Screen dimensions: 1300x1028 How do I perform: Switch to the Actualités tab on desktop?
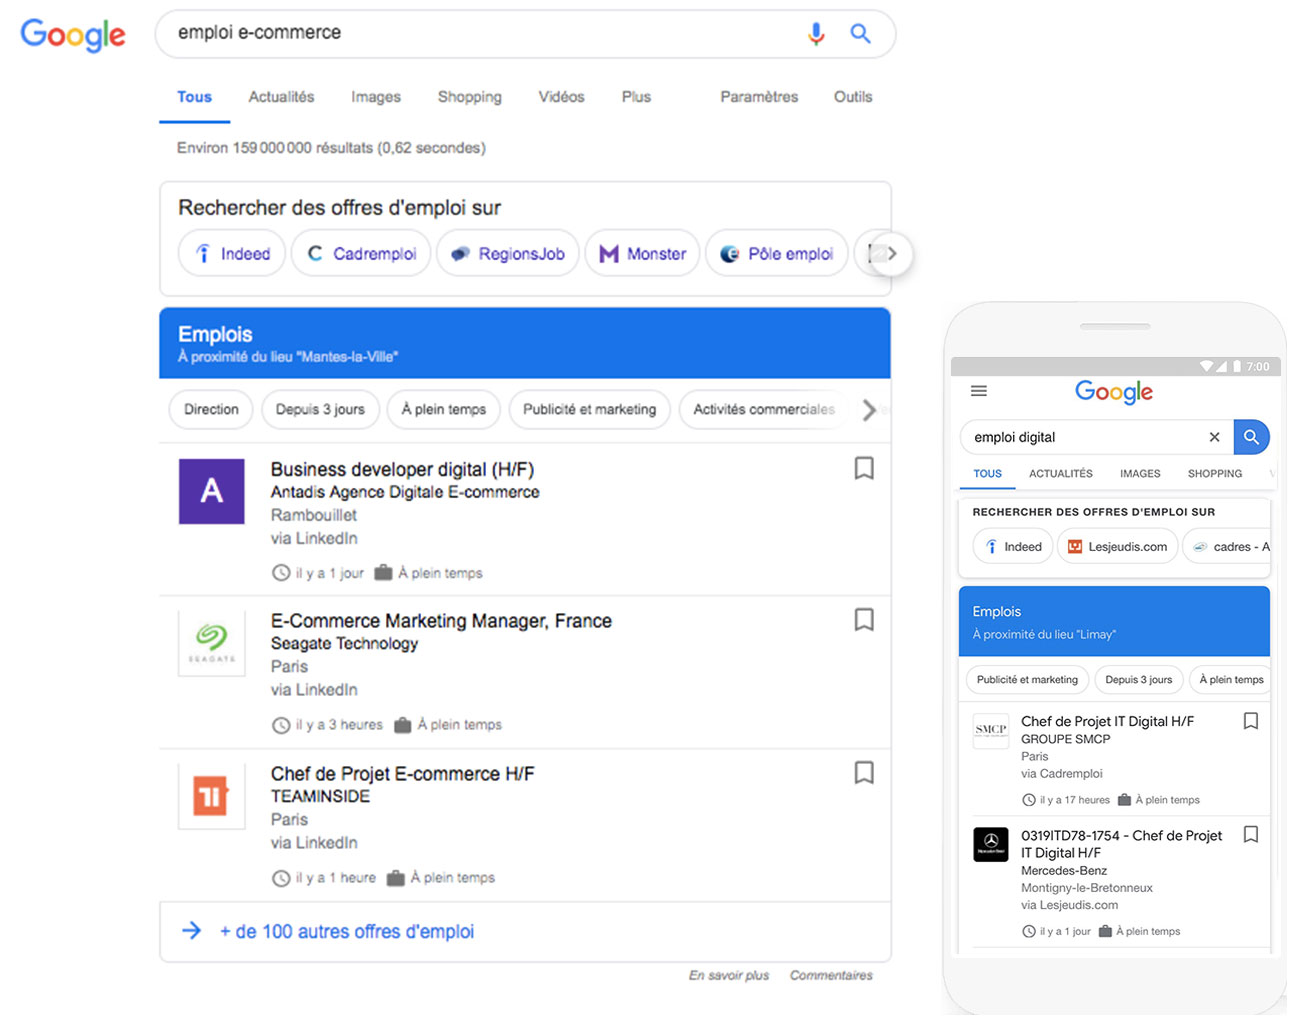click(x=281, y=97)
